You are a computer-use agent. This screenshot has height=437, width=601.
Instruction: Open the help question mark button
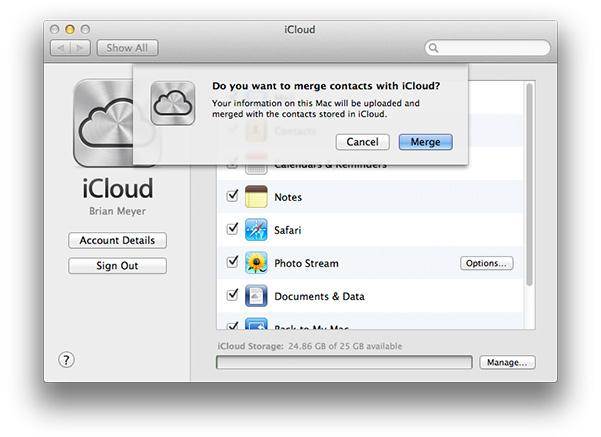click(66, 360)
